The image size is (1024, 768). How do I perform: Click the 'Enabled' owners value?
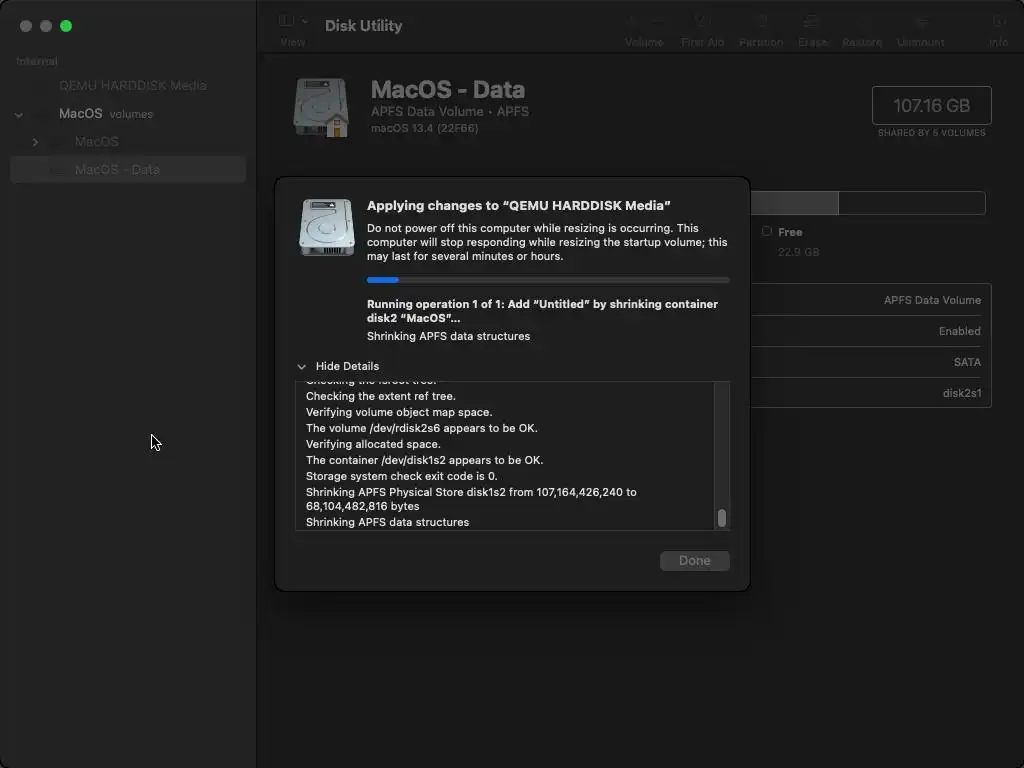959,331
